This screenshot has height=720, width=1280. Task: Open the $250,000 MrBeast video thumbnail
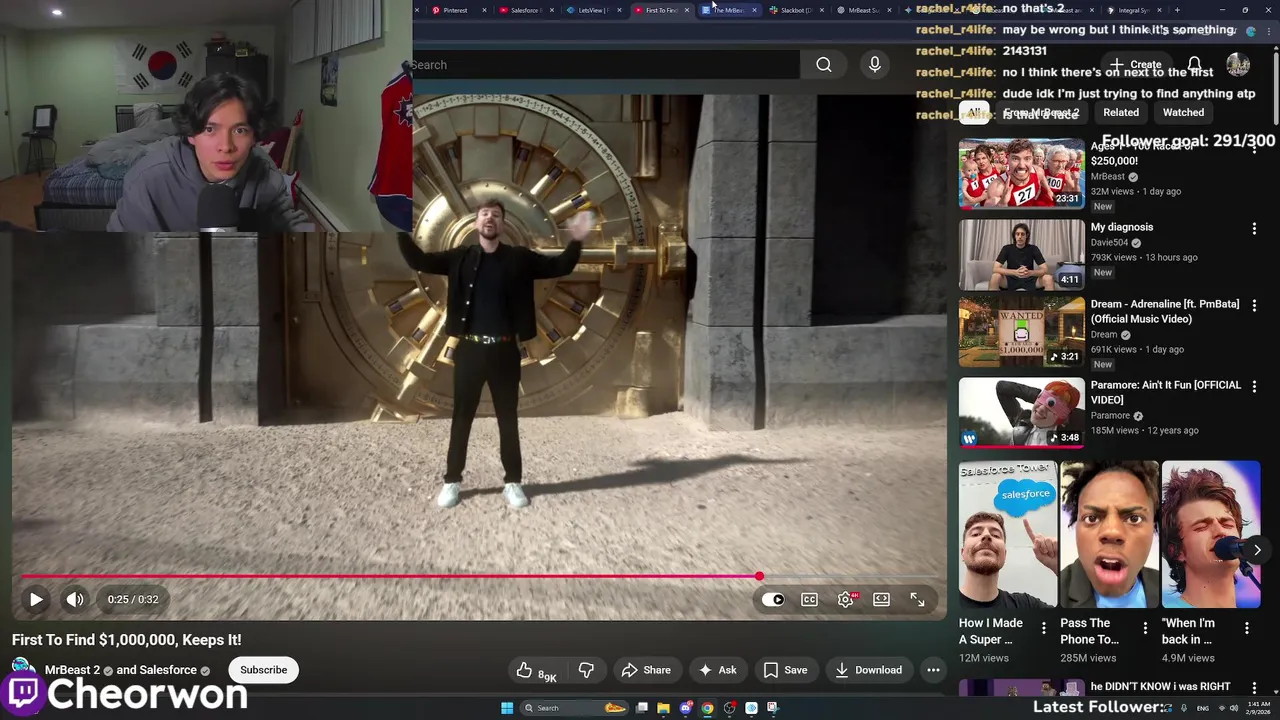tap(1021, 173)
